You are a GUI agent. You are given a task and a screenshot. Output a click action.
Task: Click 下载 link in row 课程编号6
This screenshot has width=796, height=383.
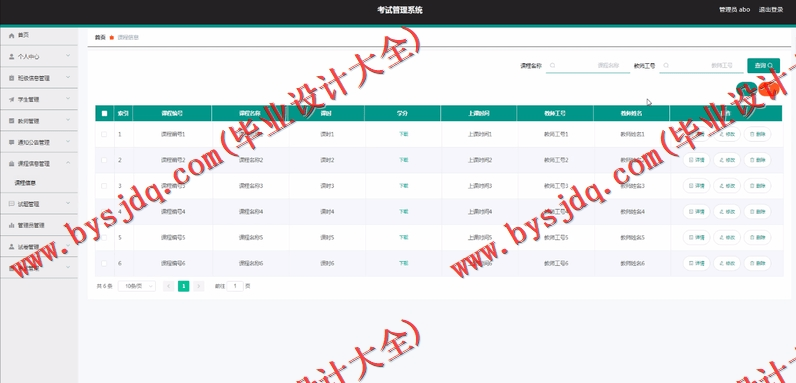403,263
